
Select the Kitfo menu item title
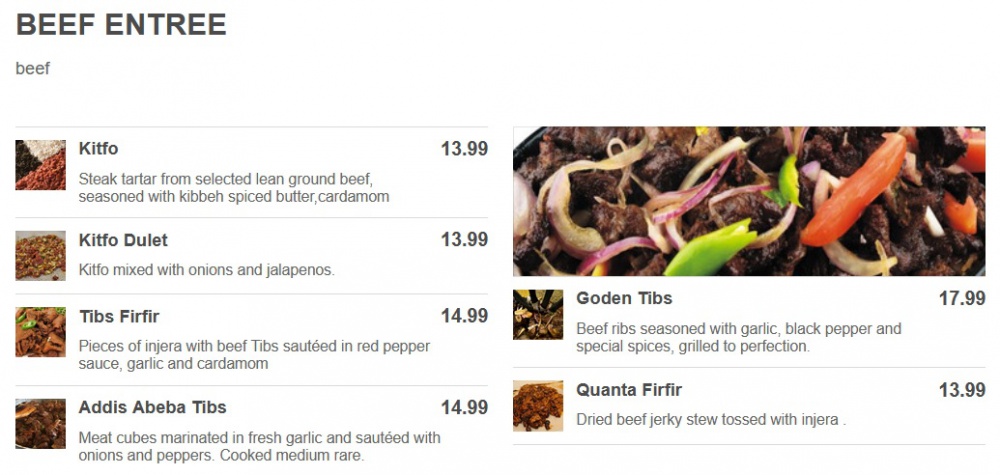coord(98,149)
